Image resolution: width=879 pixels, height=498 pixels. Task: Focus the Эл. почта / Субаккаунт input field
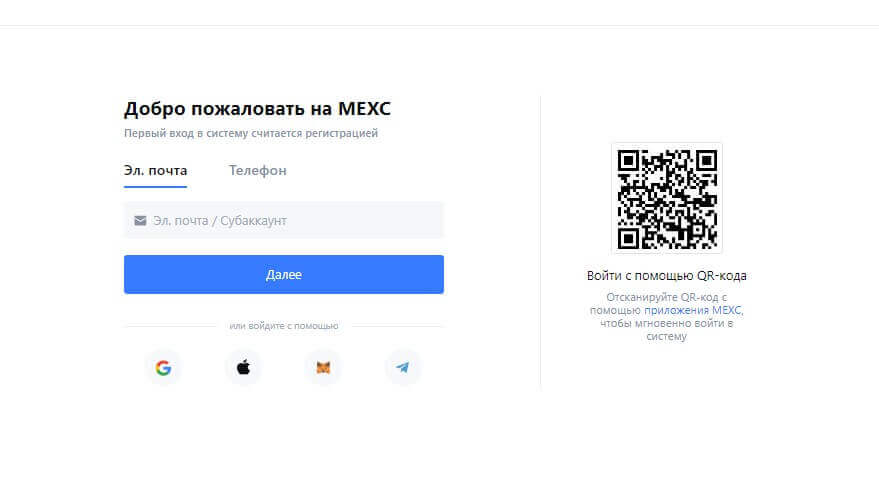click(284, 220)
